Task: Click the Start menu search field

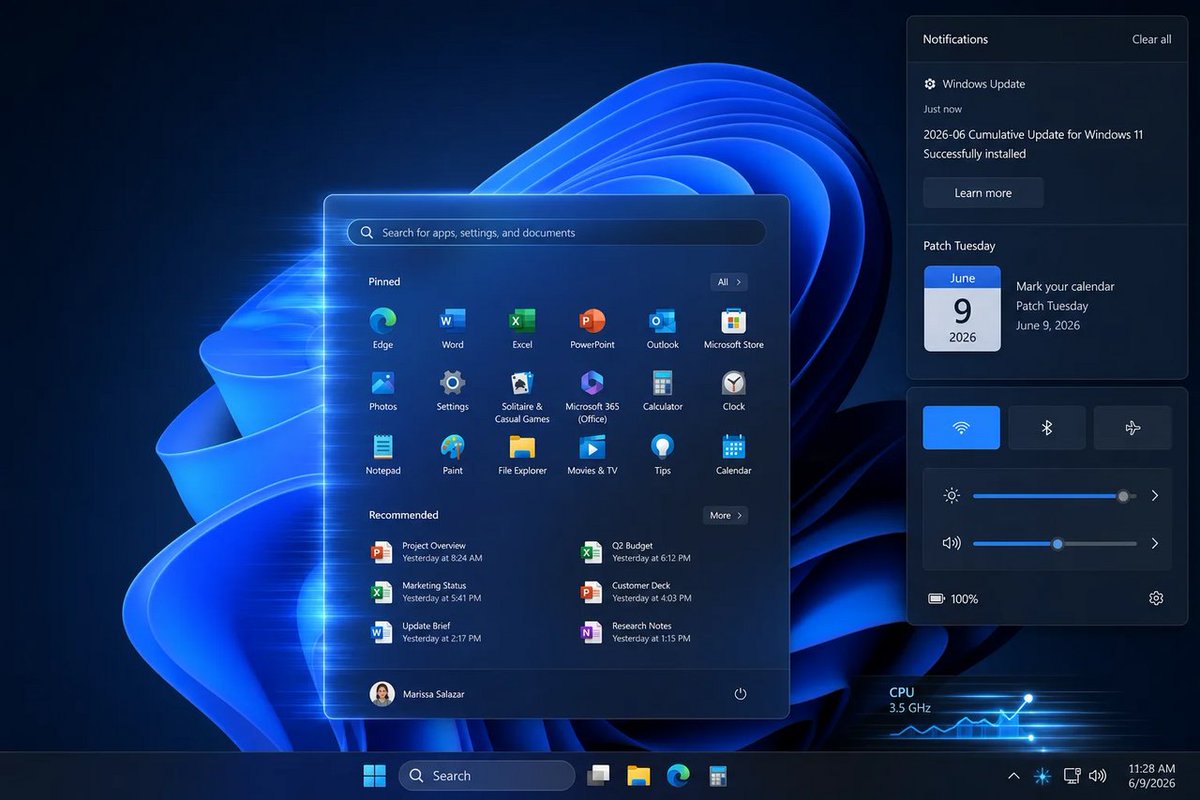Action: (556, 232)
